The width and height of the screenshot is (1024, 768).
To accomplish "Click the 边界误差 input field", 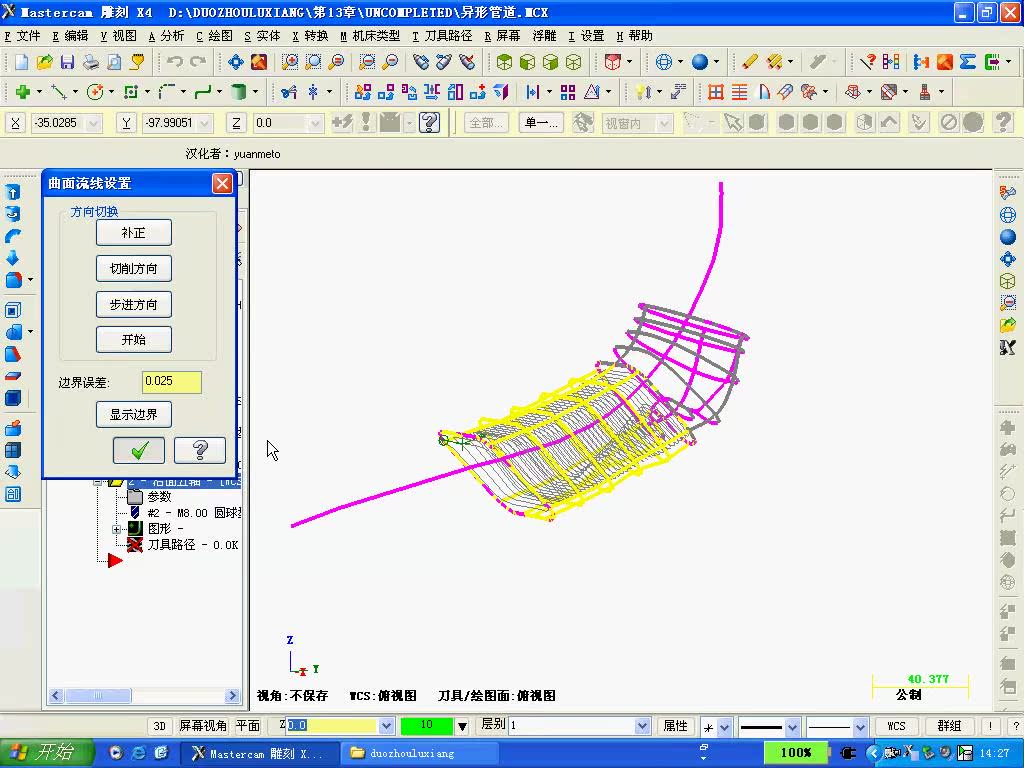I will click(x=172, y=382).
